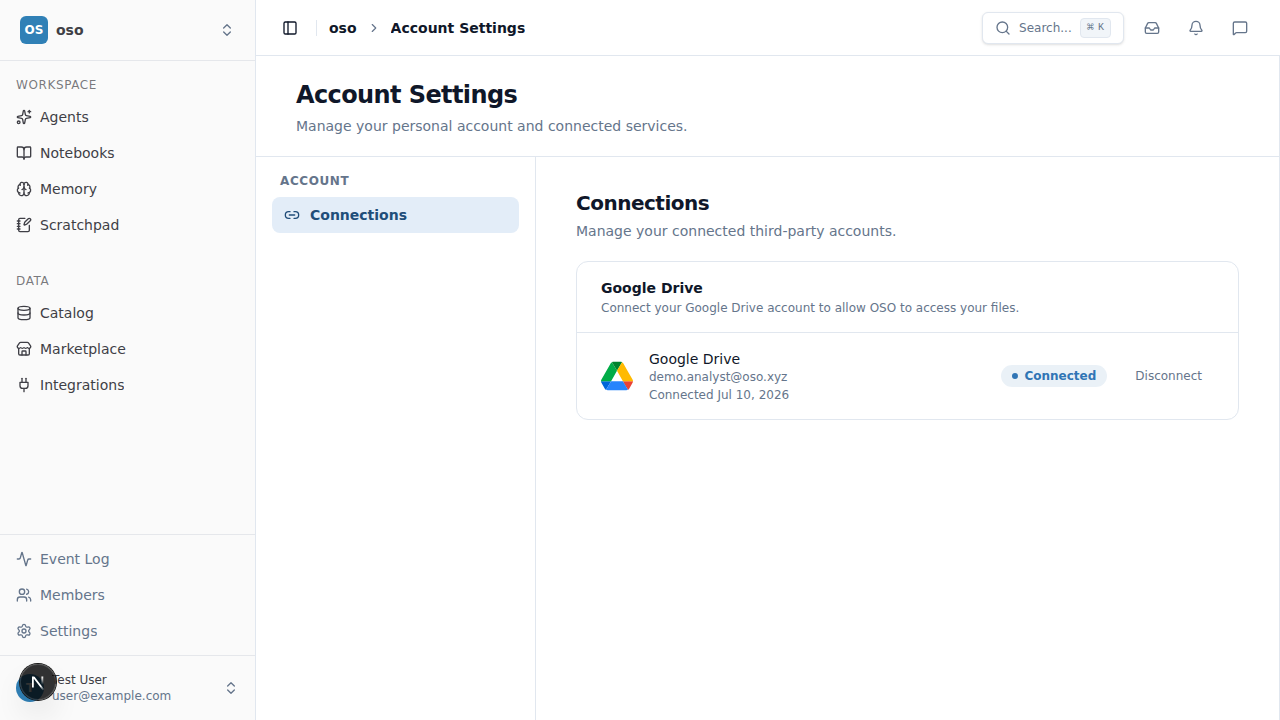
Task: Click the ⌘K shortcut hint
Action: (1095, 28)
